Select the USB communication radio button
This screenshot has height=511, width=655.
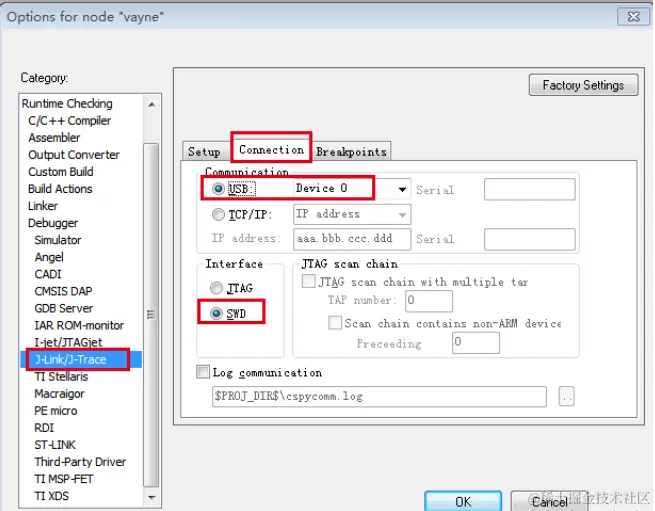[x=218, y=189]
